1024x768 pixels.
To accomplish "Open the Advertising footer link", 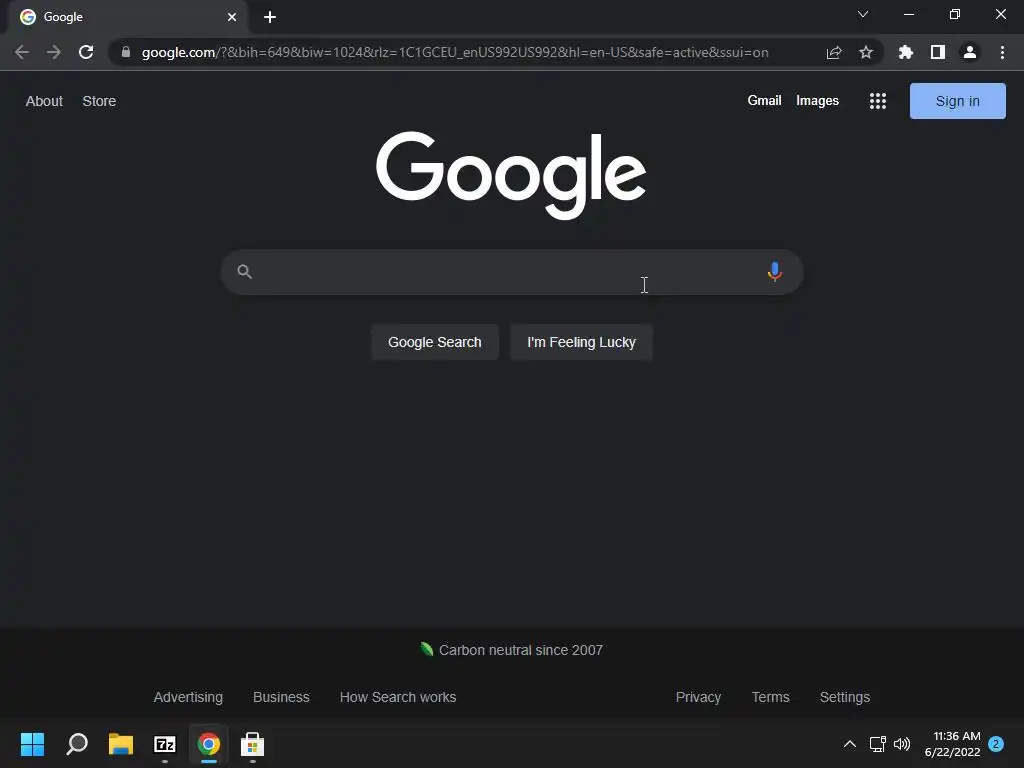I will [188, 697].
